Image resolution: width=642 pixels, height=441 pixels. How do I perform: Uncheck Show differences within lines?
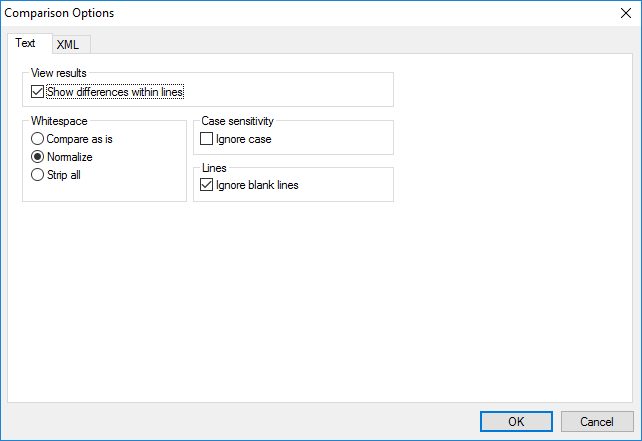38,92
